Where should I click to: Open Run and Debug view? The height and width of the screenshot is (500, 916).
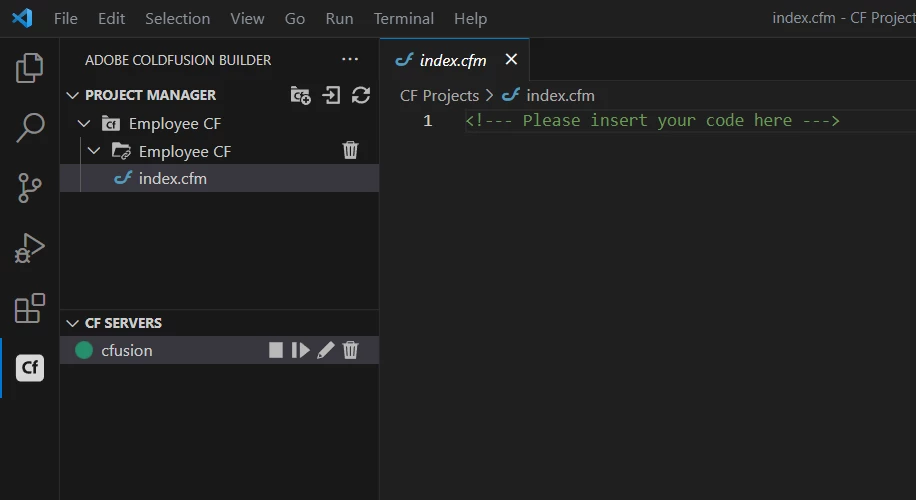point(29,248)
